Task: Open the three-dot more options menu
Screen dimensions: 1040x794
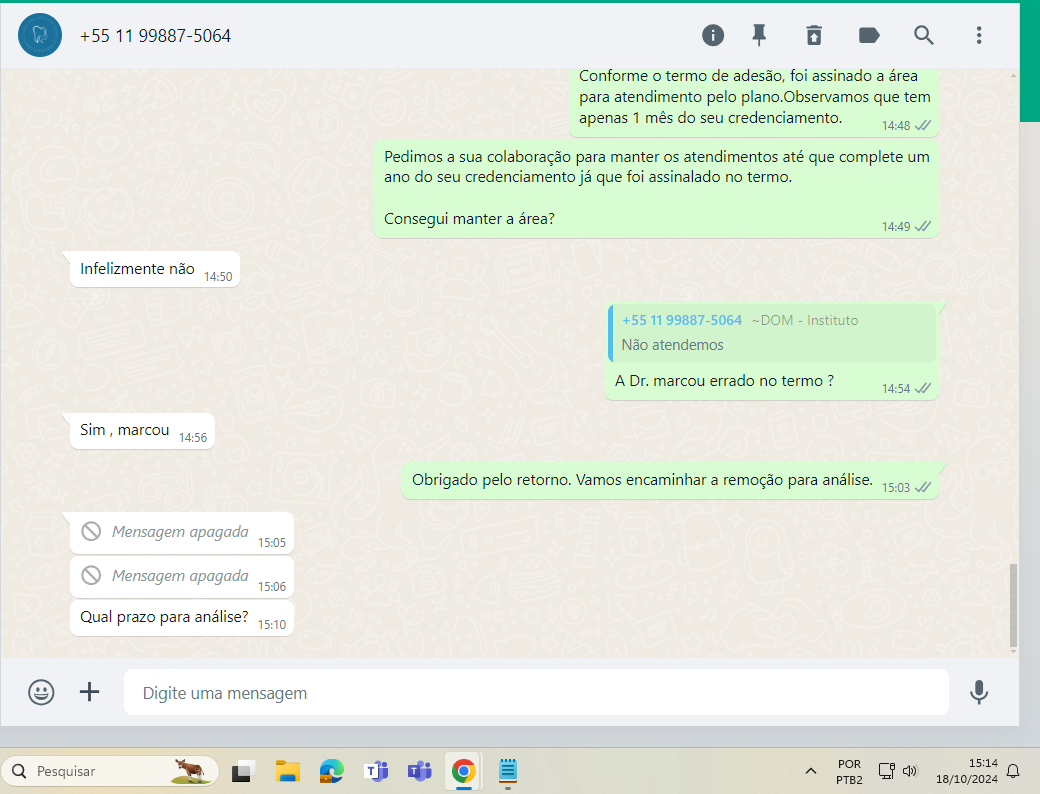Action: (979, 36)
